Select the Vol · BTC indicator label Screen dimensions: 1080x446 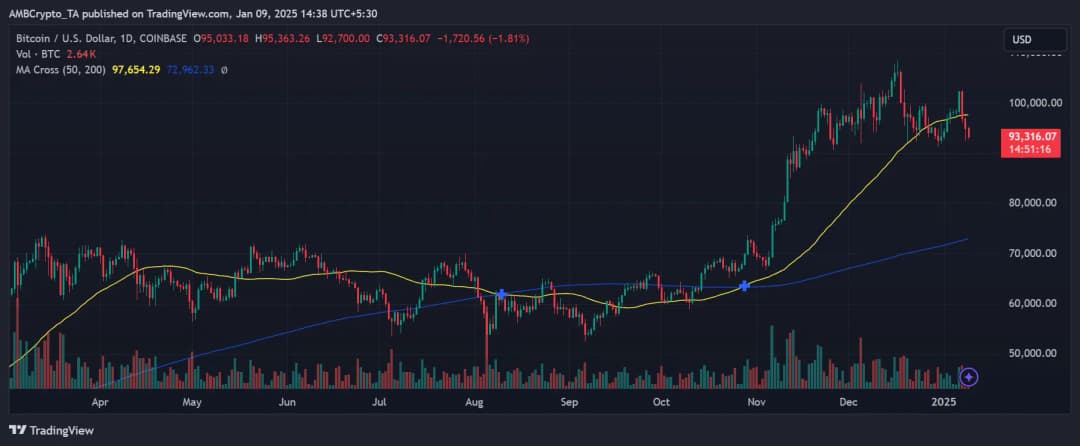pyautogui.click(x=34, y=54)
